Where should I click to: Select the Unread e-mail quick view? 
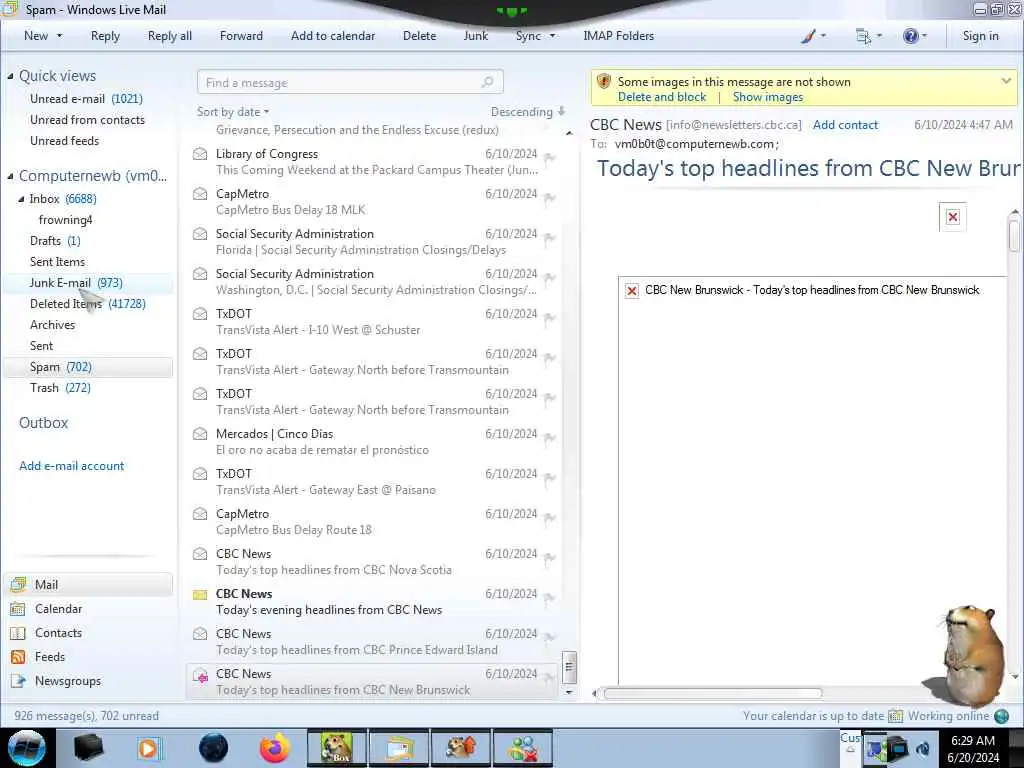coord(86,99)
